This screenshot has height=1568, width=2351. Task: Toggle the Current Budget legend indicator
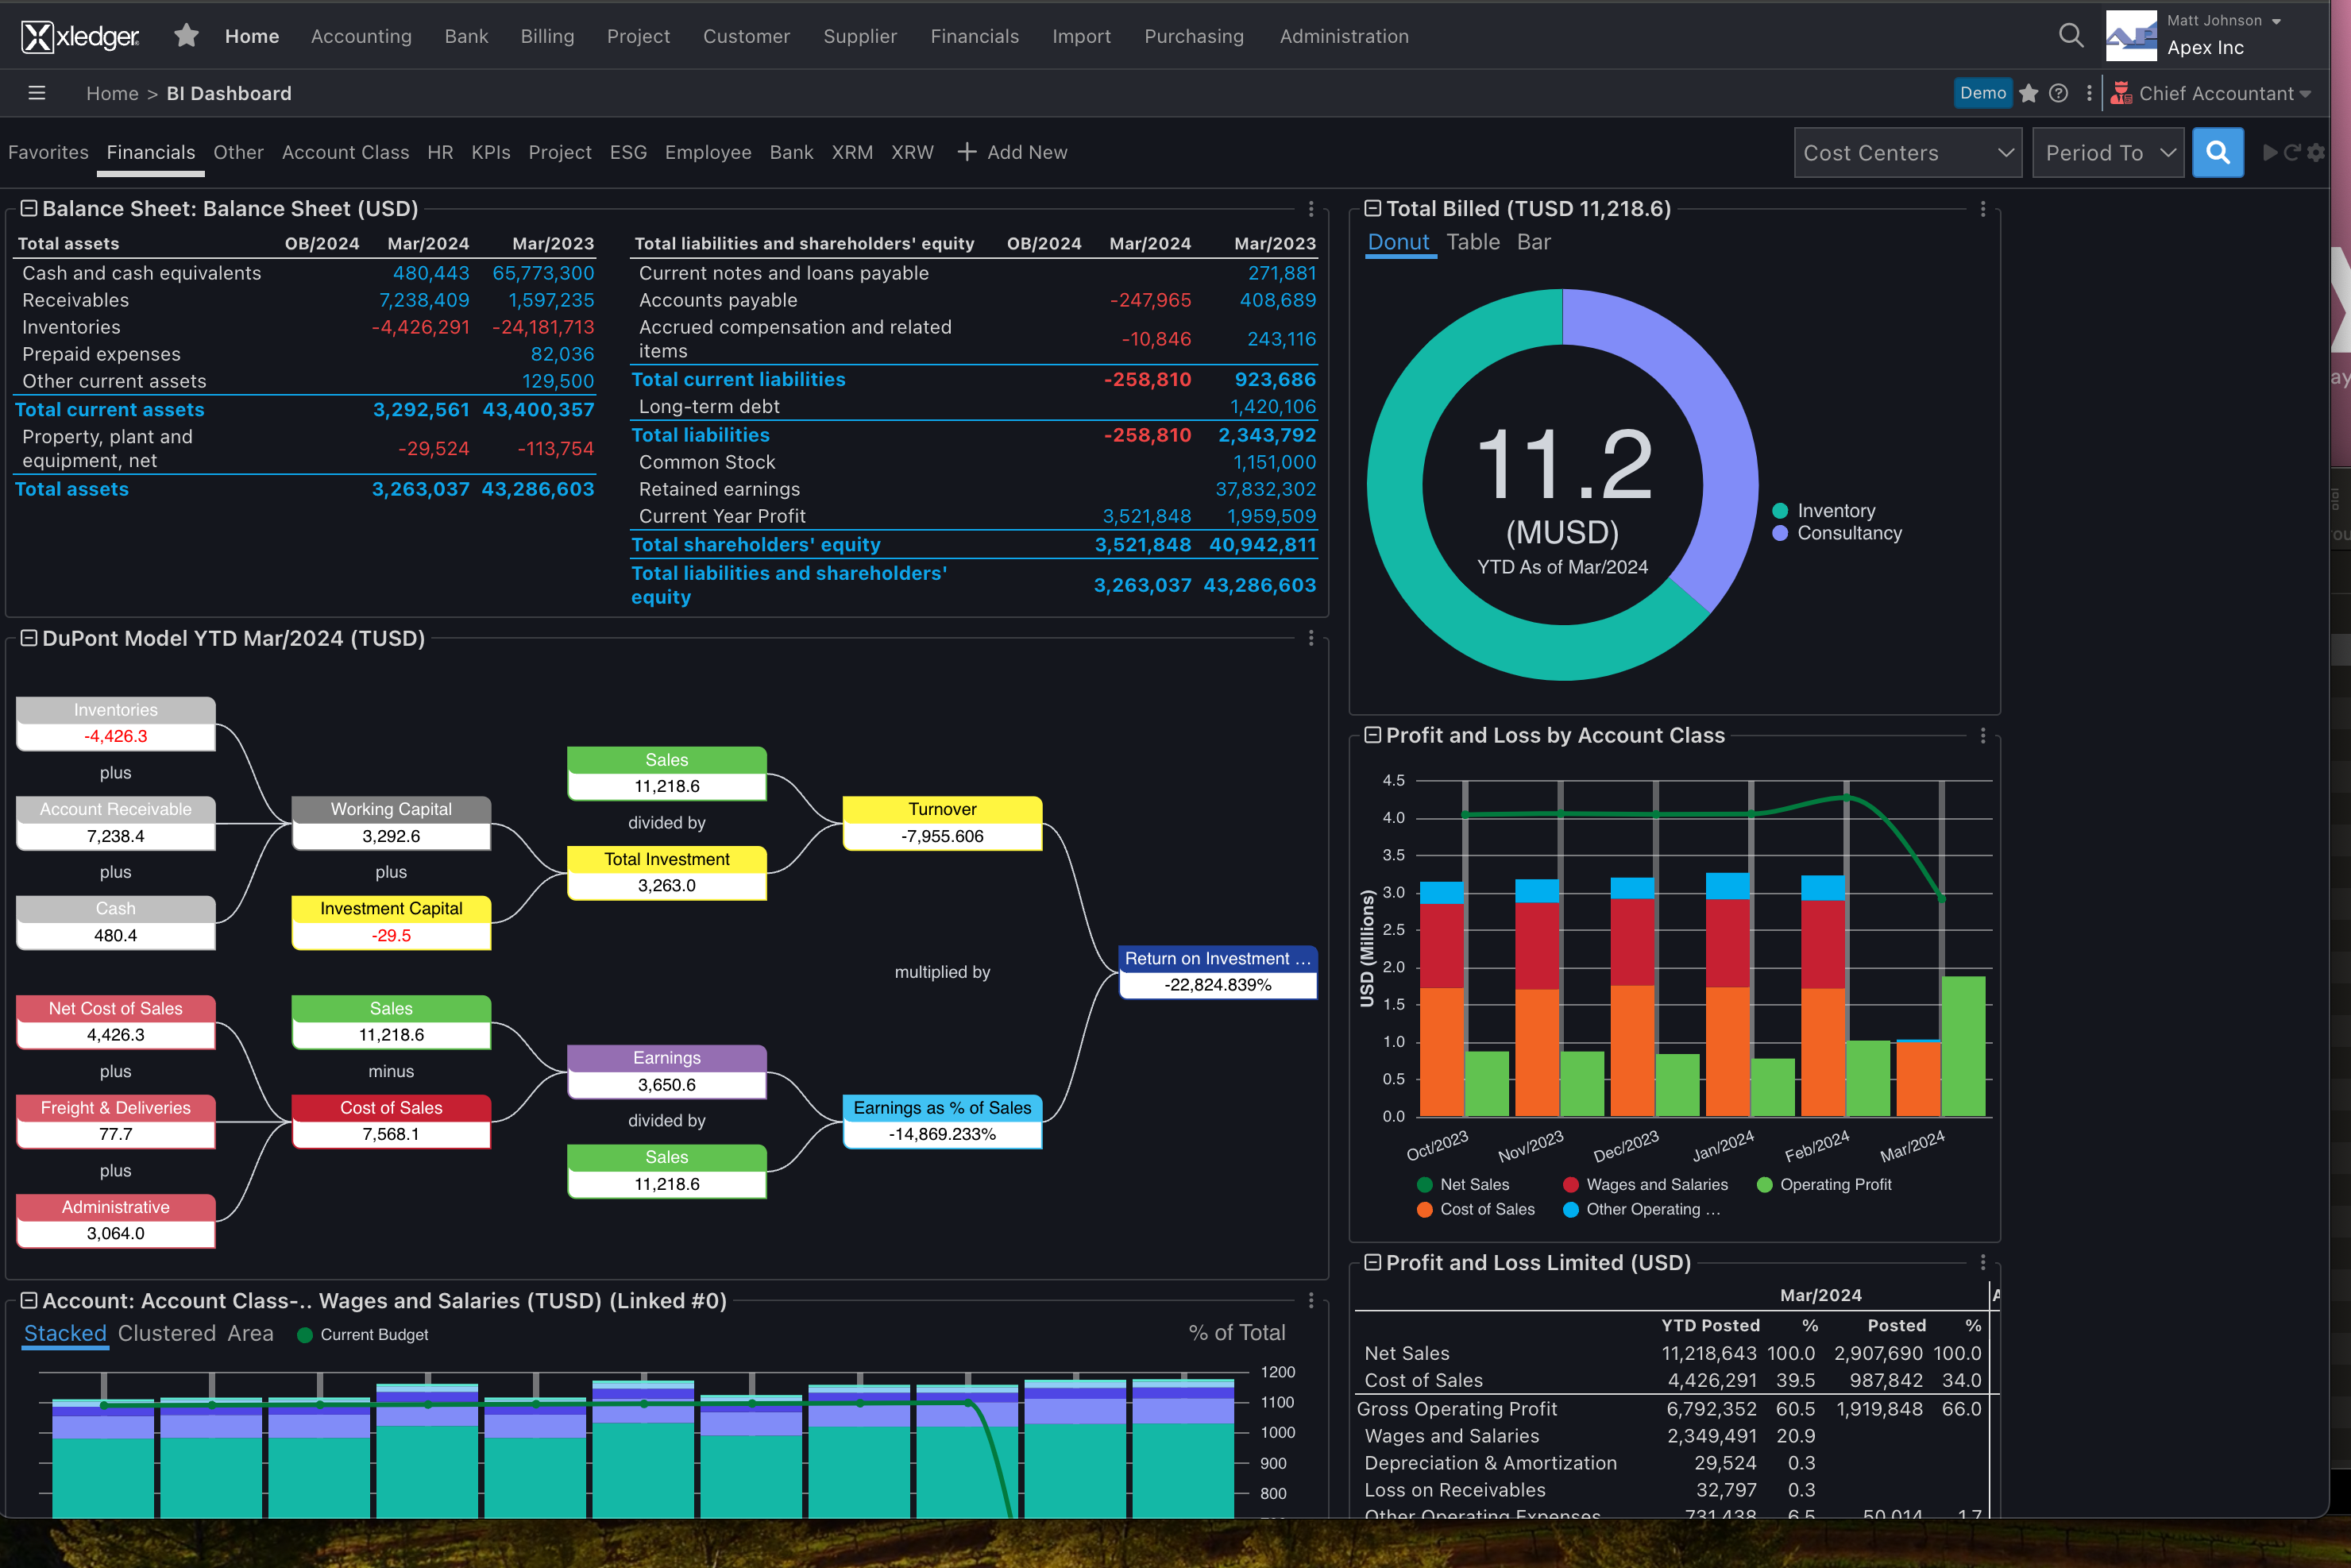pos(305,1334)
